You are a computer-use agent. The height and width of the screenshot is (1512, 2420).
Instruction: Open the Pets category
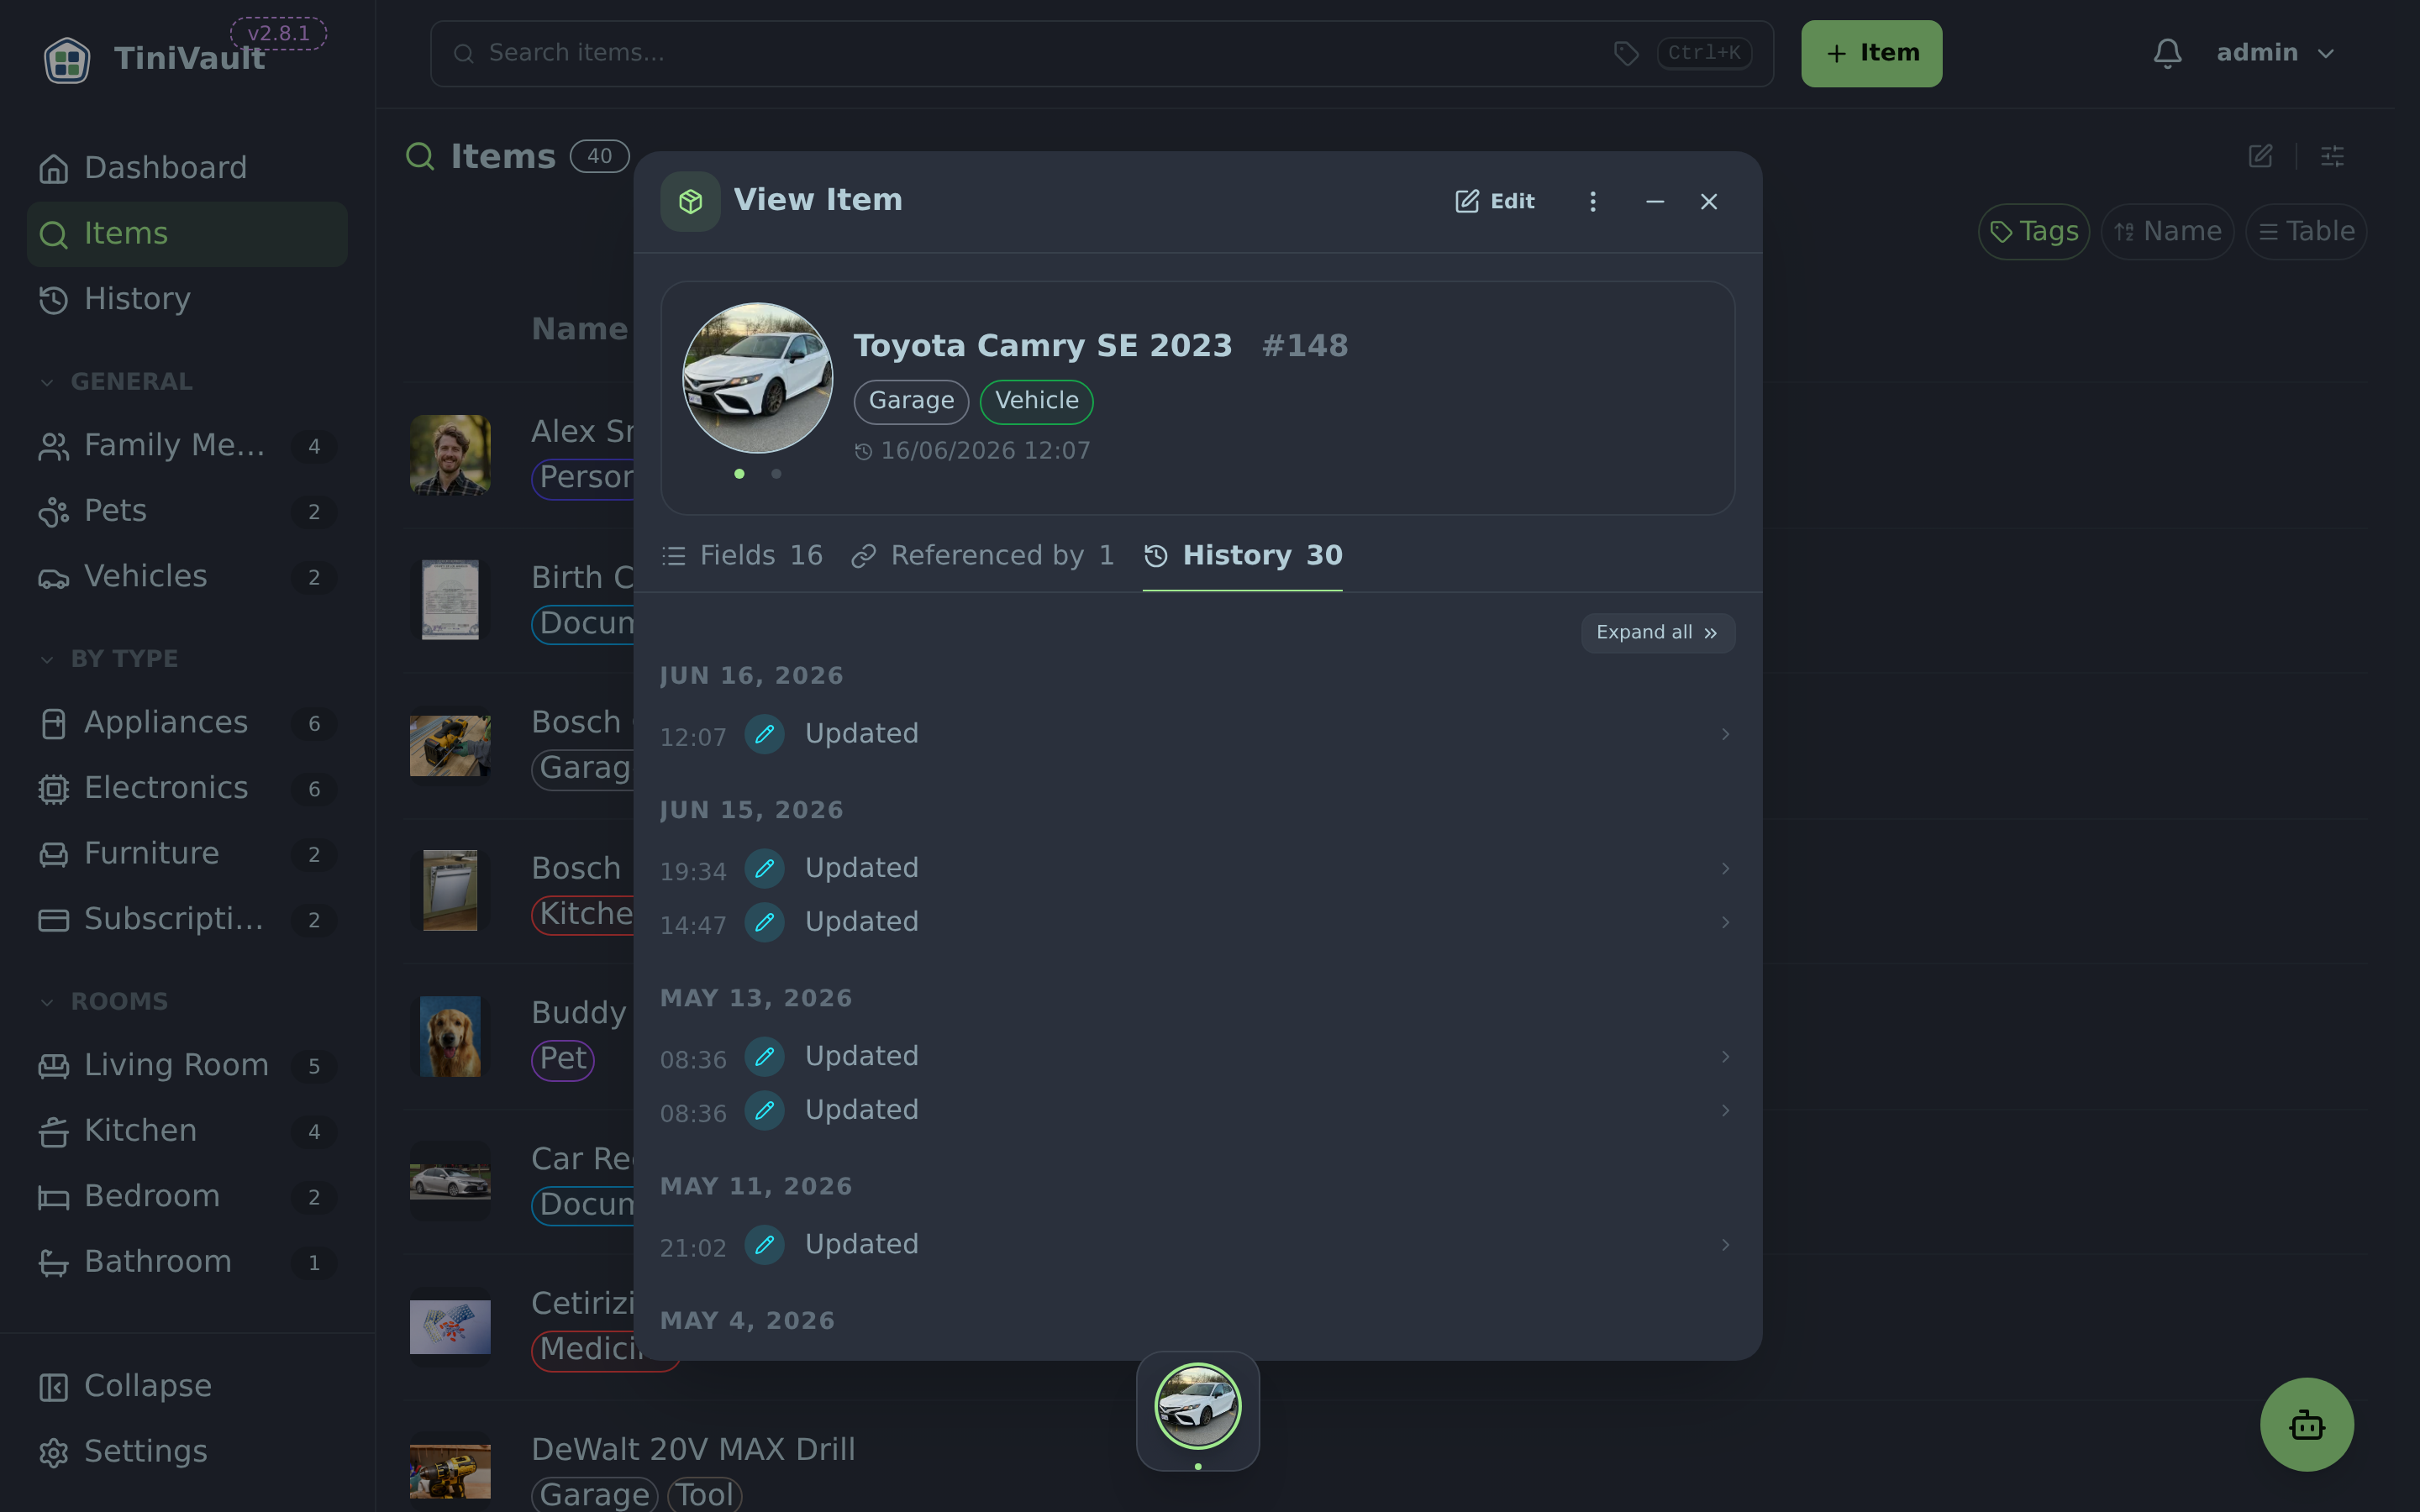[187, 511]
